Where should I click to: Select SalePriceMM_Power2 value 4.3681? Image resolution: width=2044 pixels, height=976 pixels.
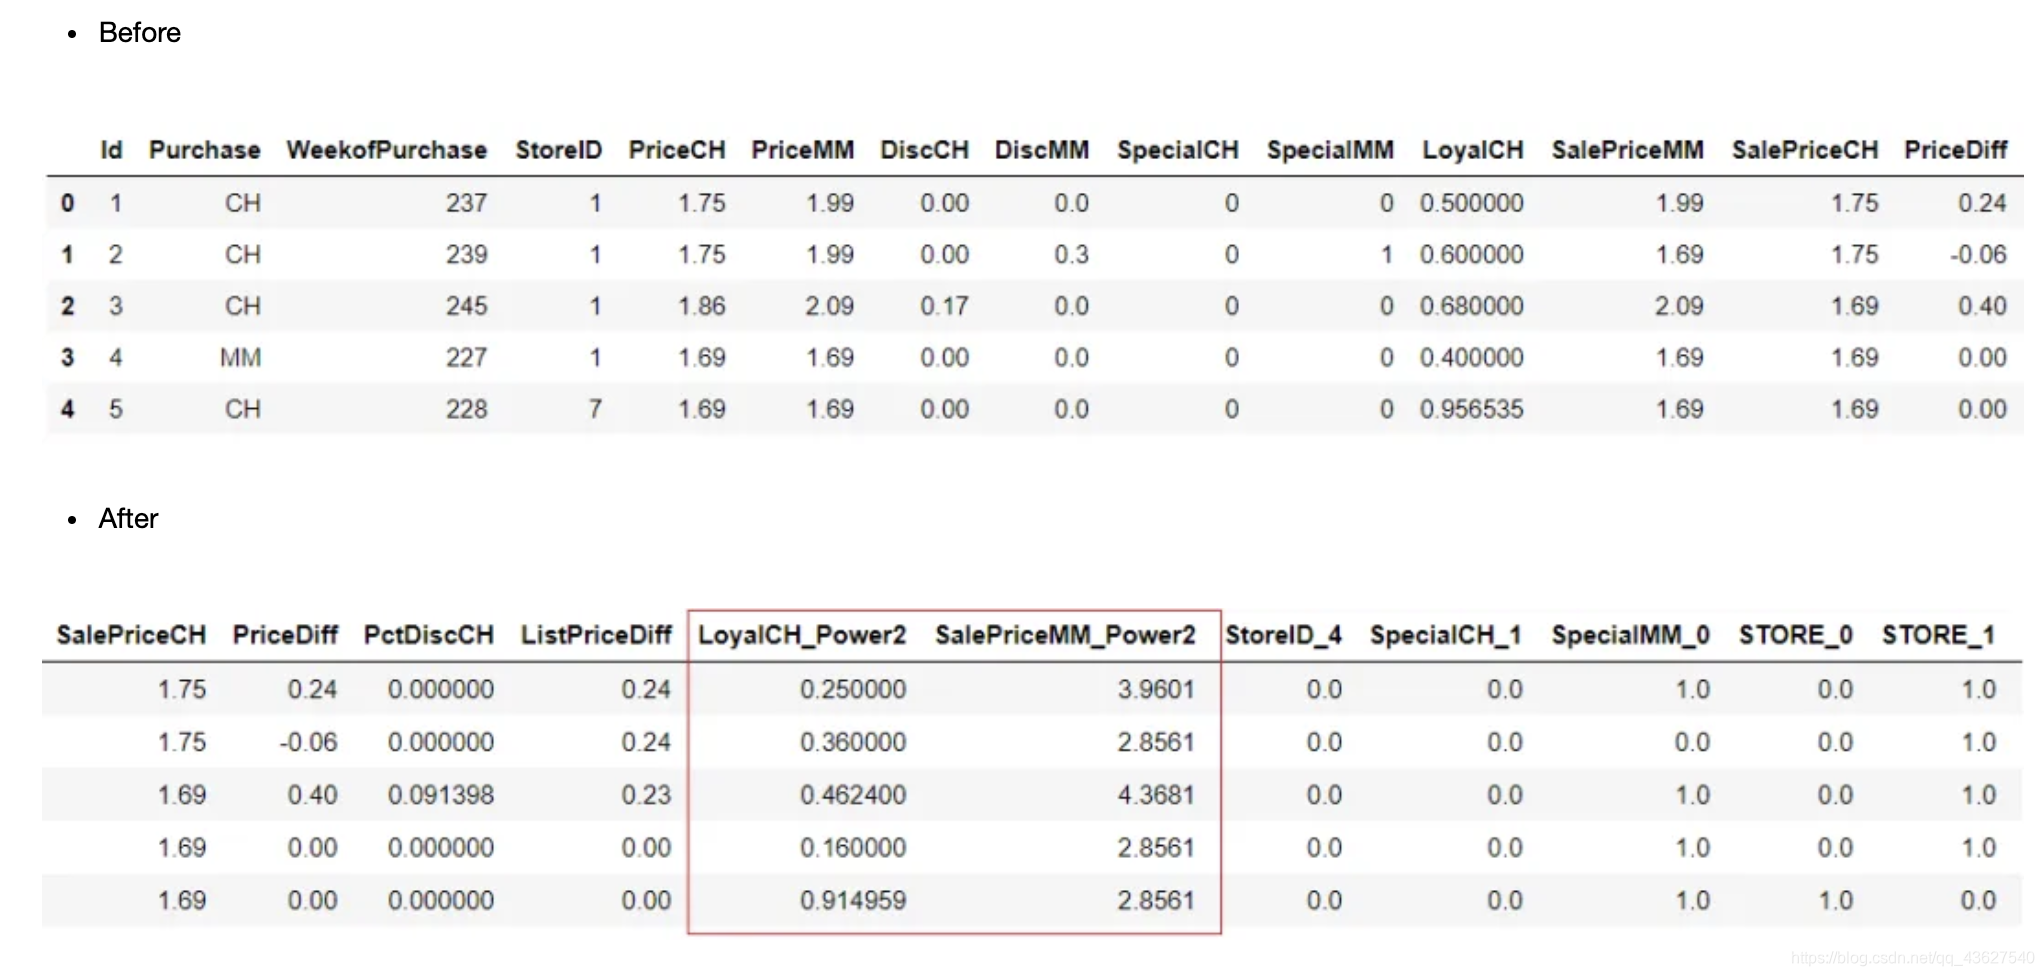[x=1156, y=795]
